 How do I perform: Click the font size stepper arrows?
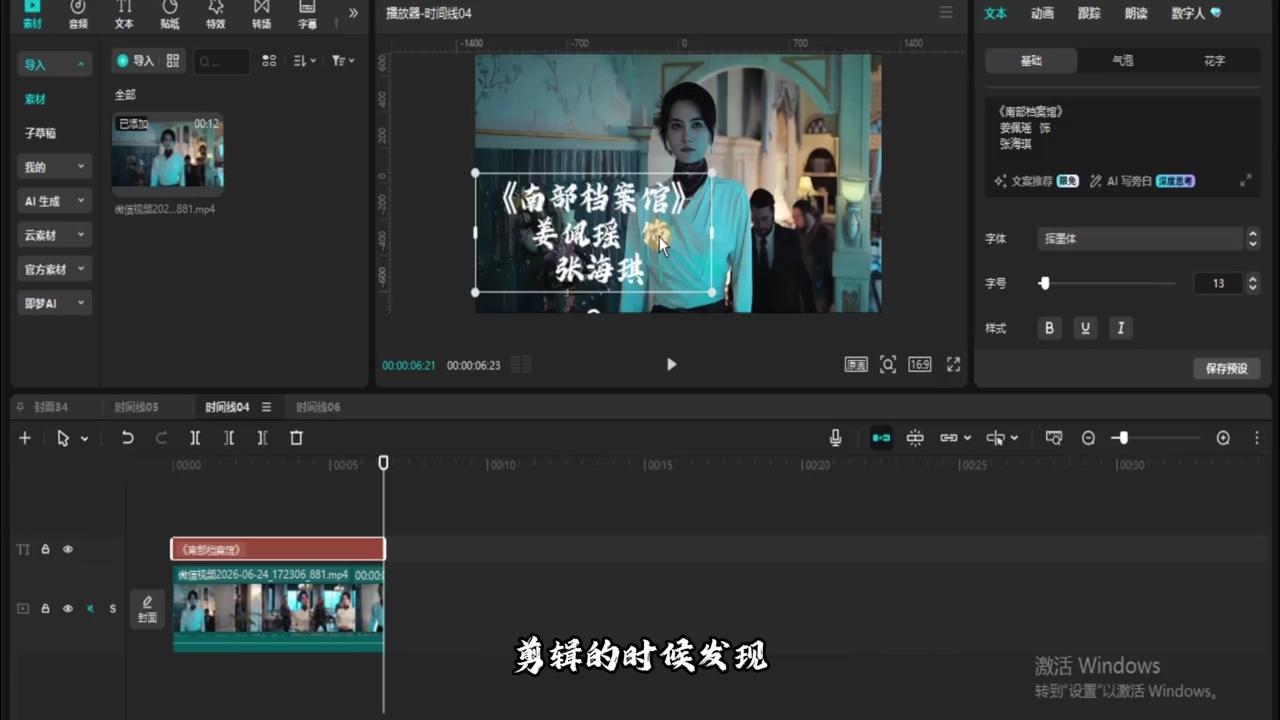(x=1252, y=283)
